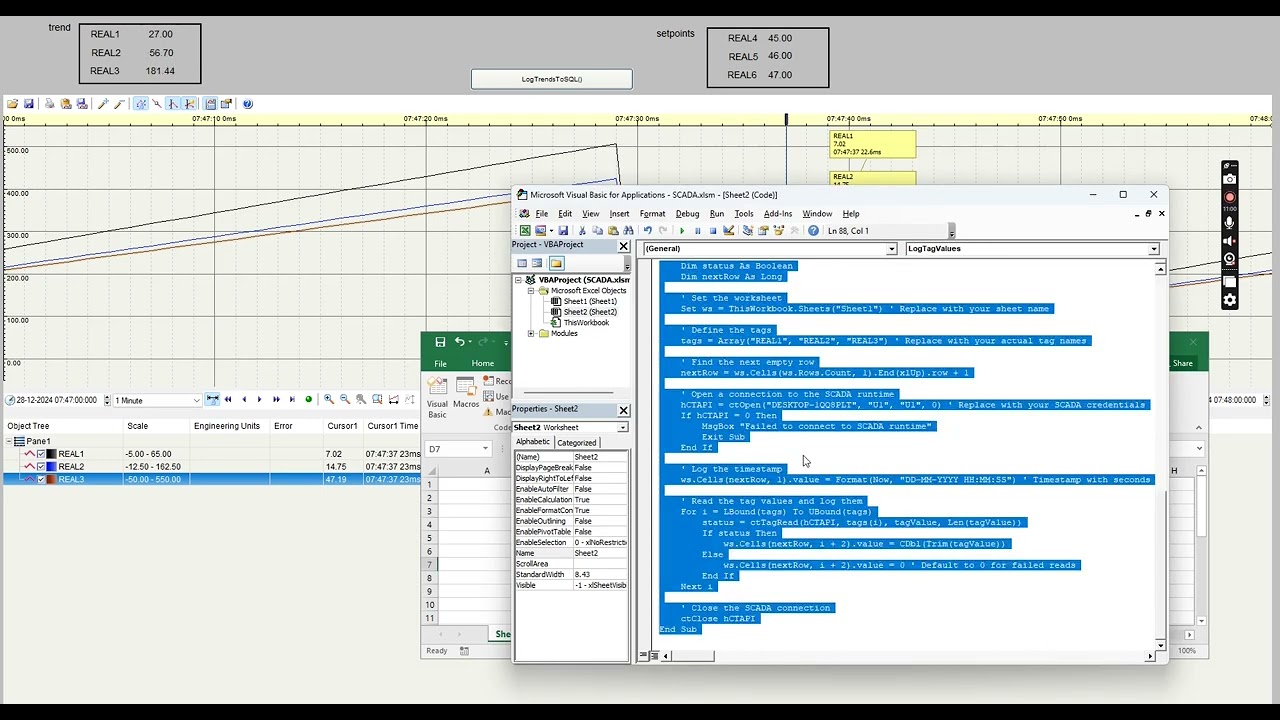Viewport: 1280px width, 720px height.
Task: Click the Home tab in Excel ribbon
Action: coord(483,363)
